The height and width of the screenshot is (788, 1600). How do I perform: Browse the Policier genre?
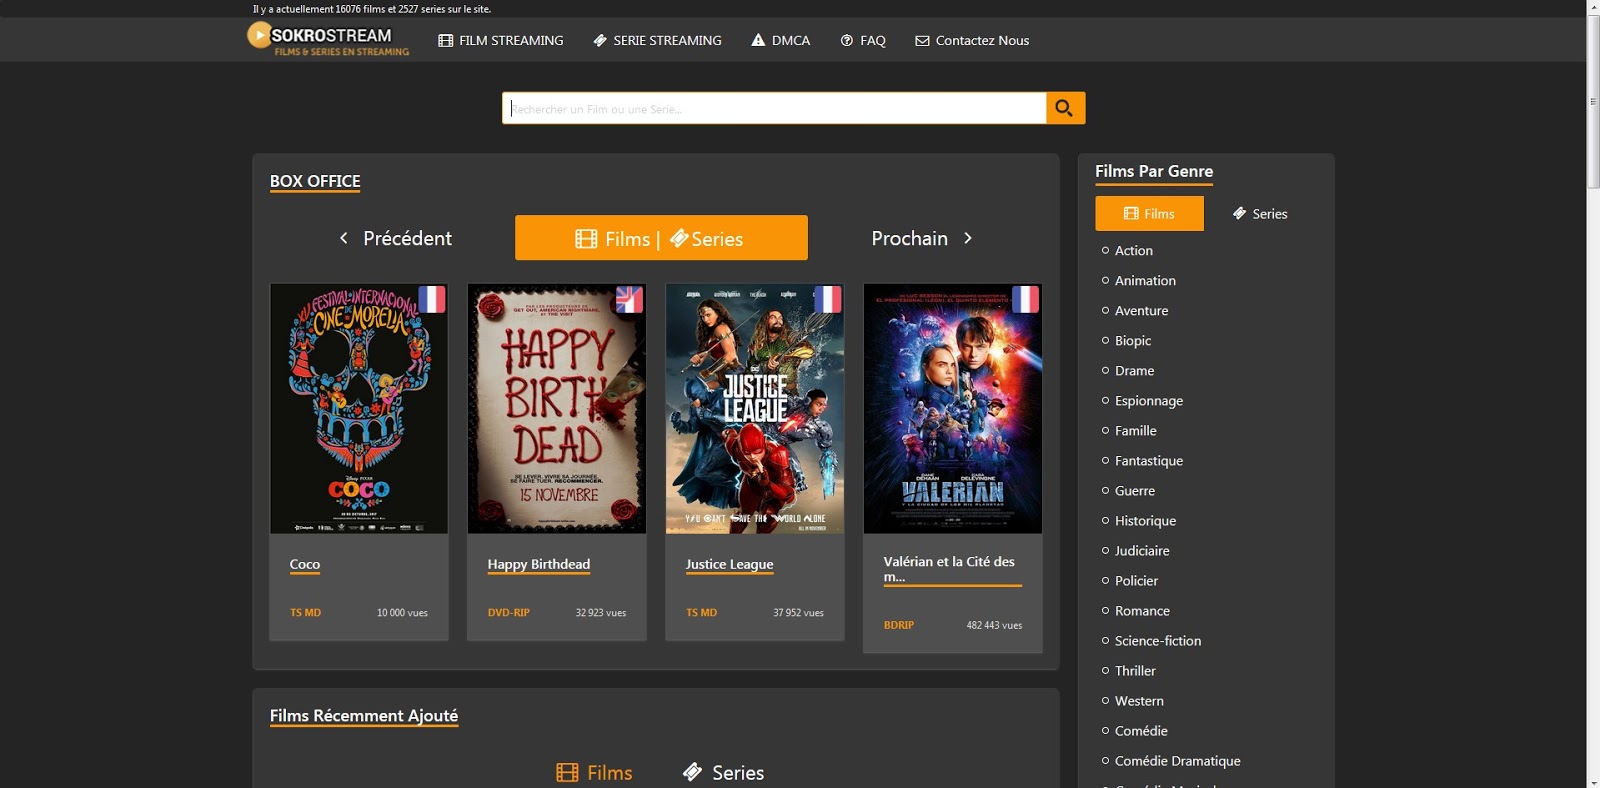(x=1136, y=580)
